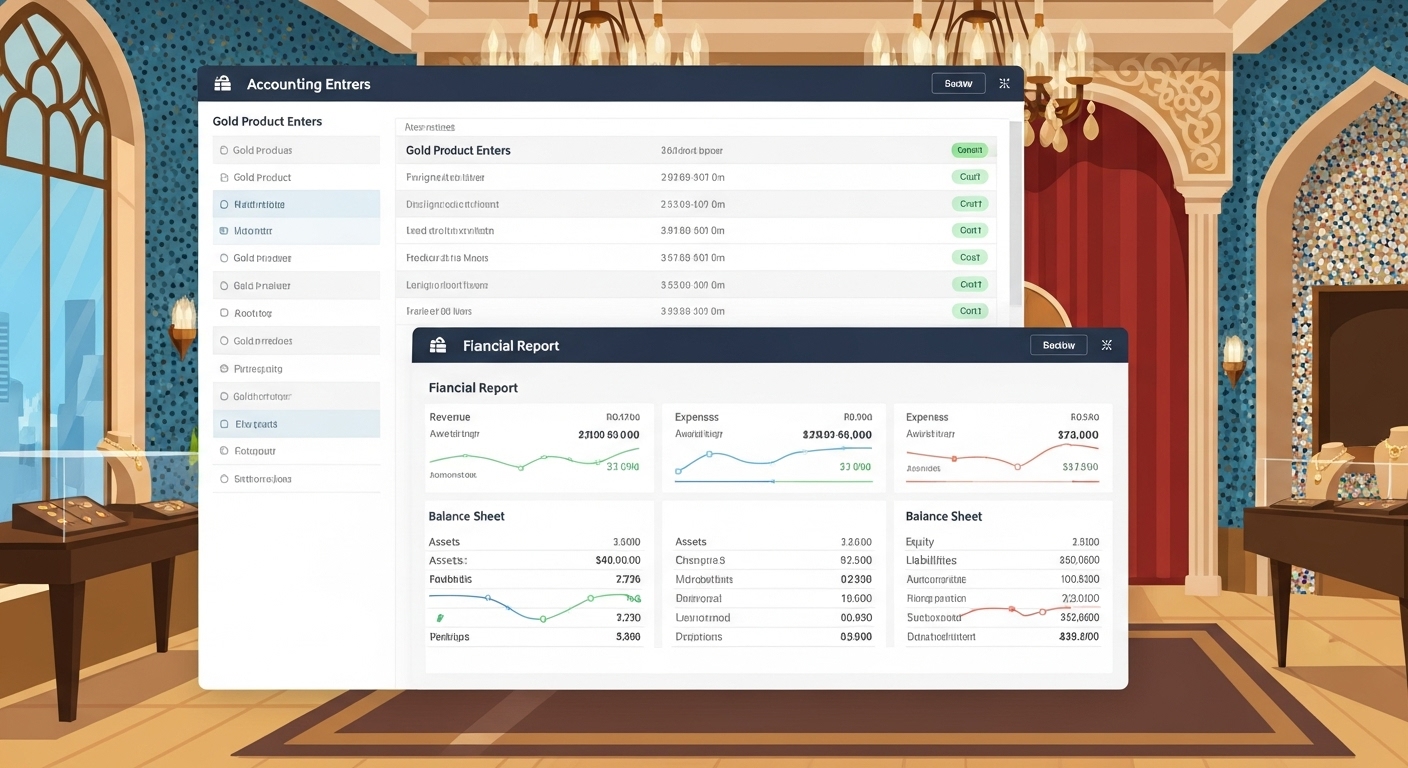Click the expand icon in Accounting Entrers header

(x=1004, y=84)
